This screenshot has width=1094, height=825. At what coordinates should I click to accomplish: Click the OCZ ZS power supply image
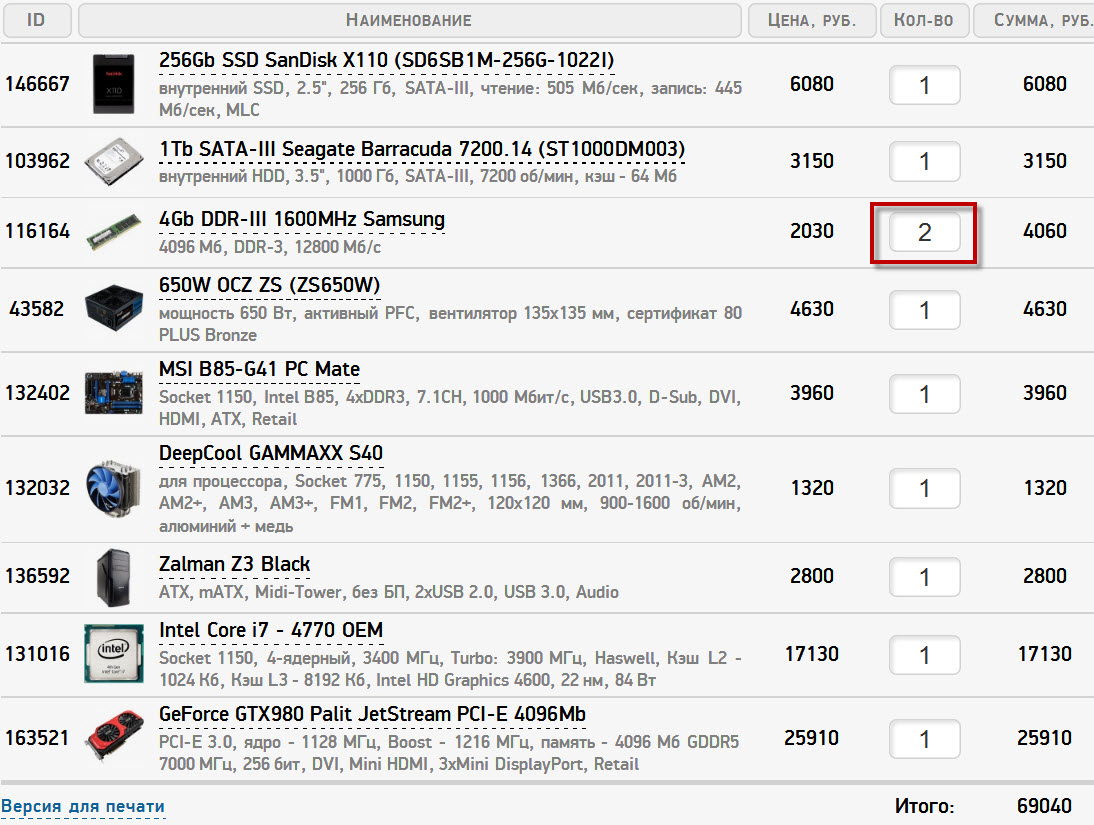click(x=114, y=307)
